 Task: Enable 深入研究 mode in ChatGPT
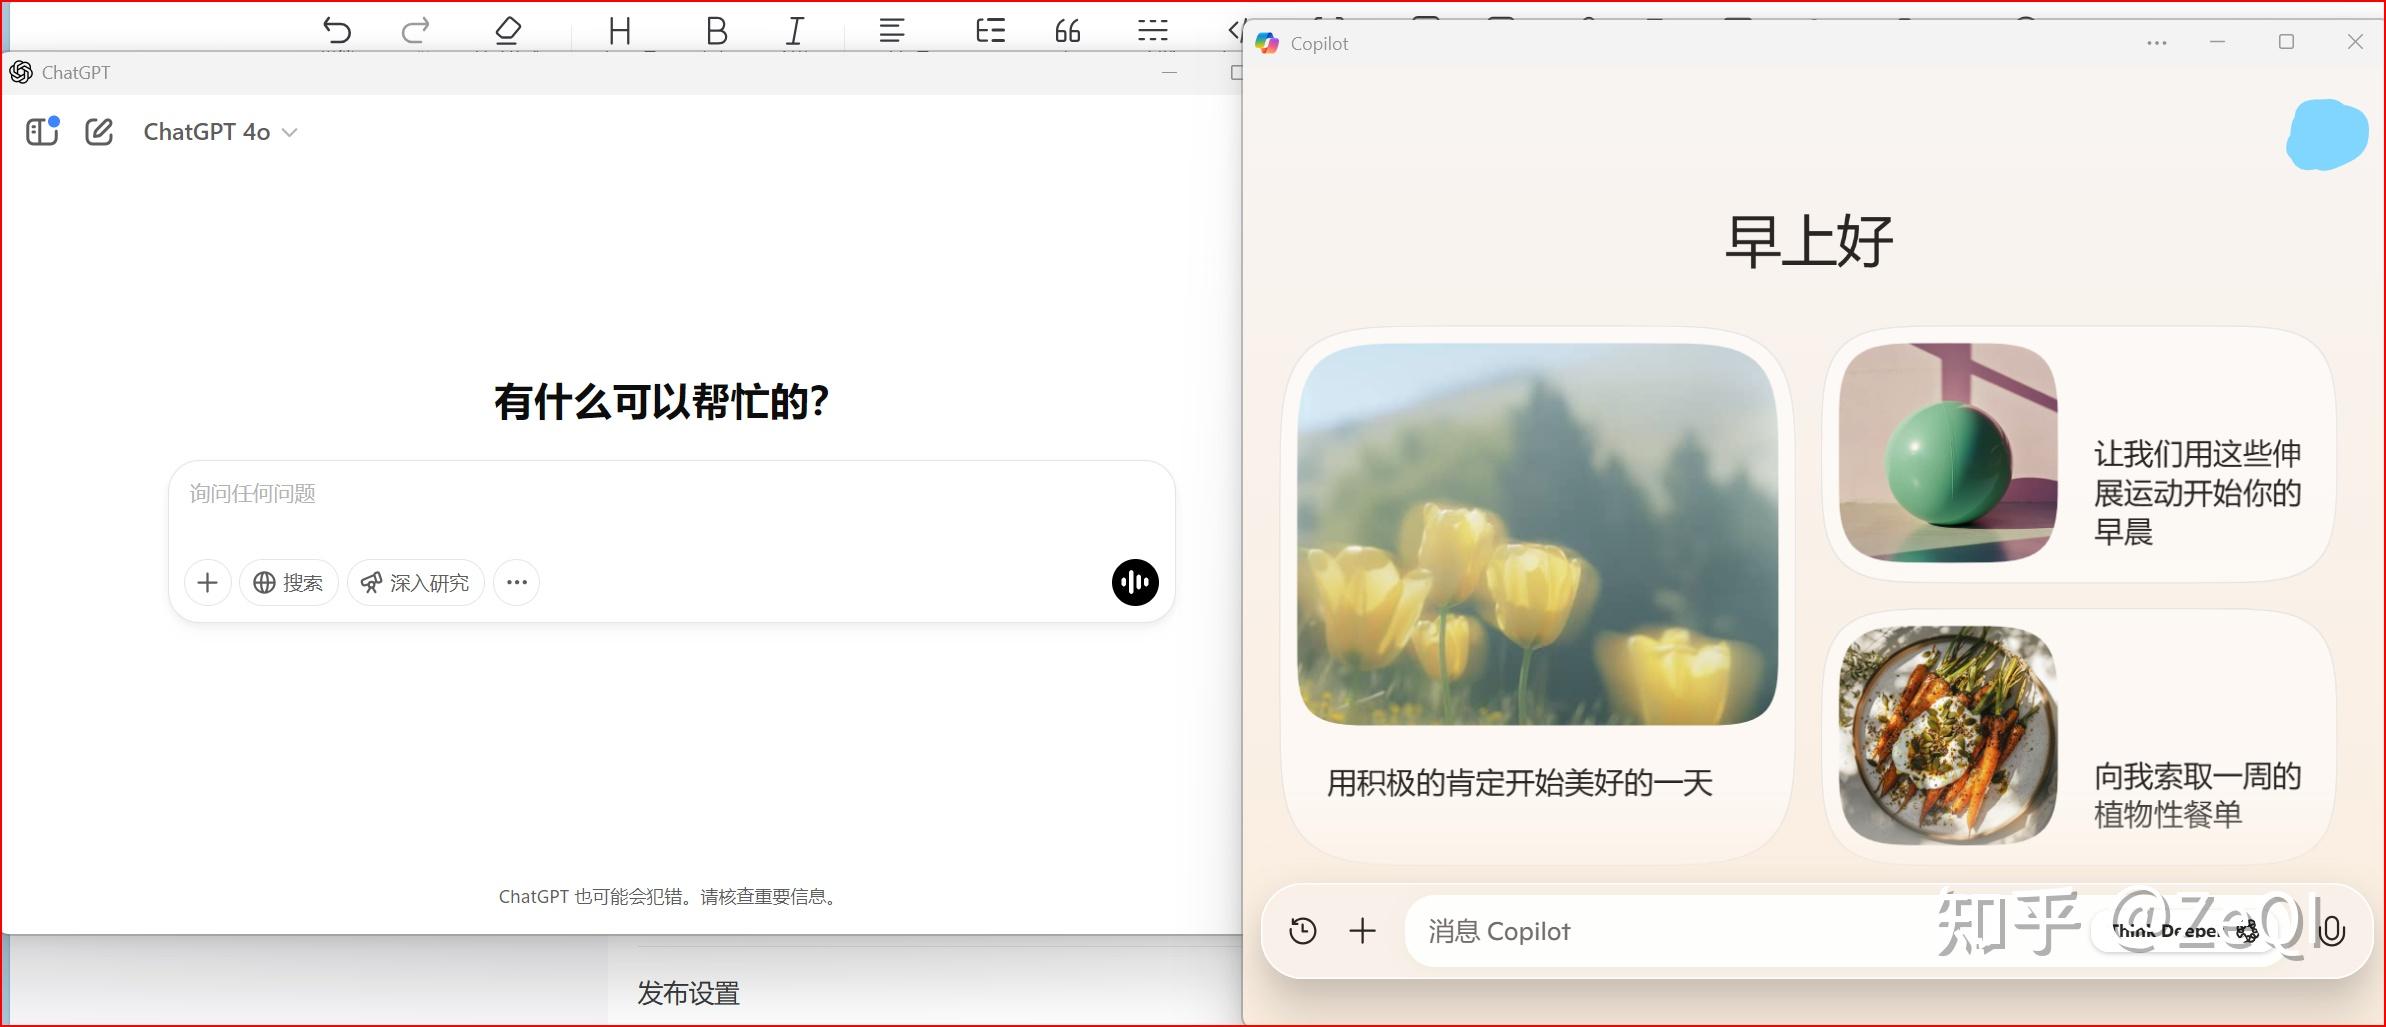[416, 582]
